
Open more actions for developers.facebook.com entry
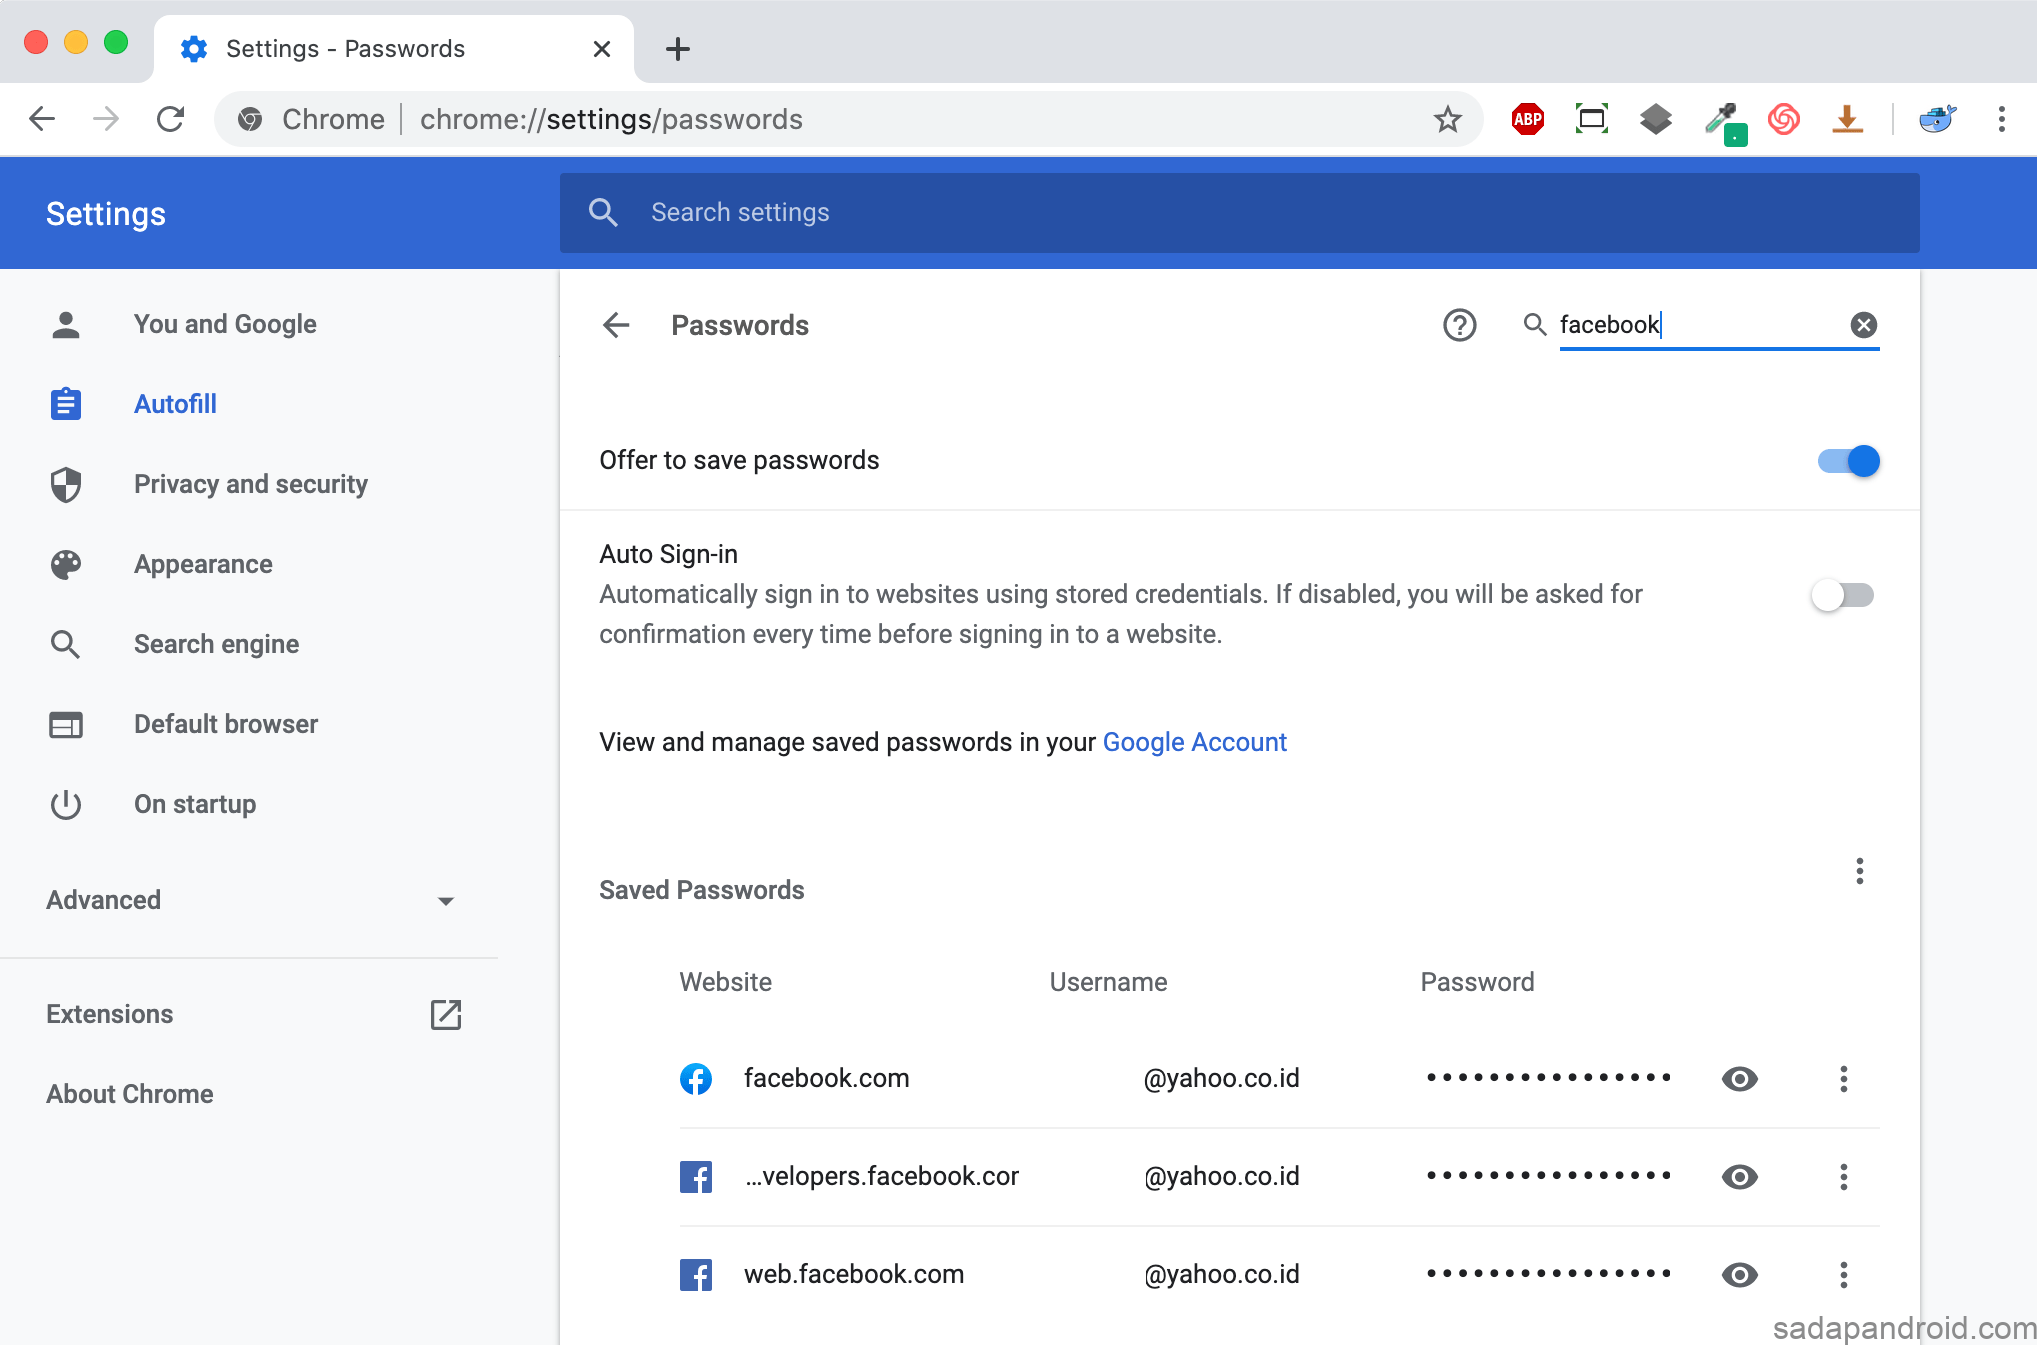pos(1843,1177)
